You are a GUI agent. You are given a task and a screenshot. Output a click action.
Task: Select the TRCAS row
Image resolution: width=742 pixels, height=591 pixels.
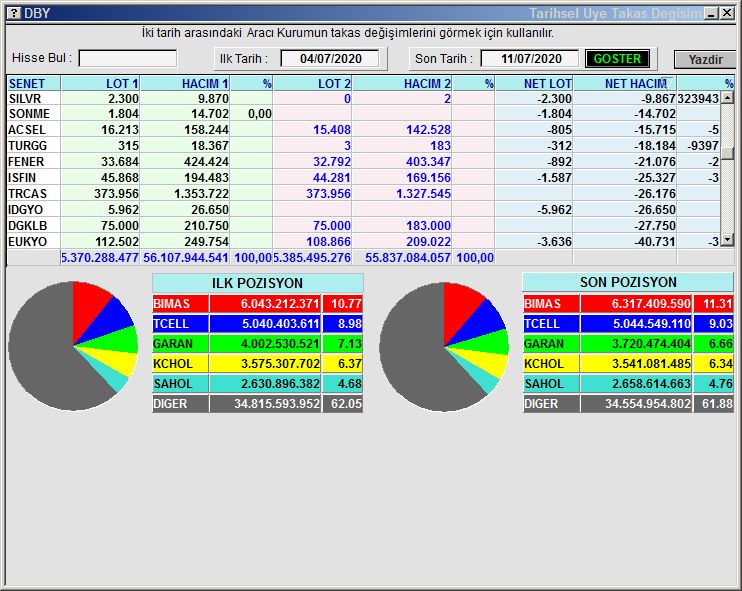pos(363,194)
